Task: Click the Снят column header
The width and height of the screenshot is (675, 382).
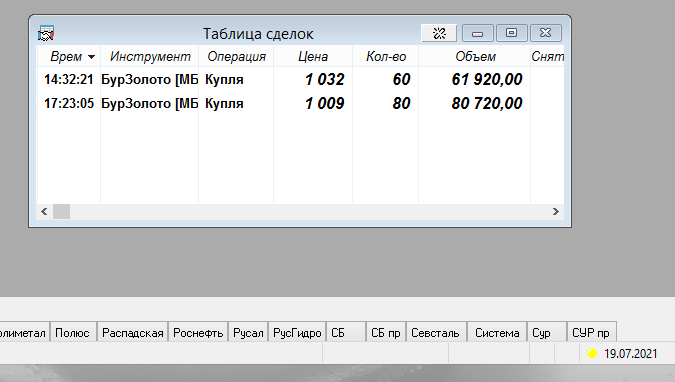Action: (x=547, y=56)
